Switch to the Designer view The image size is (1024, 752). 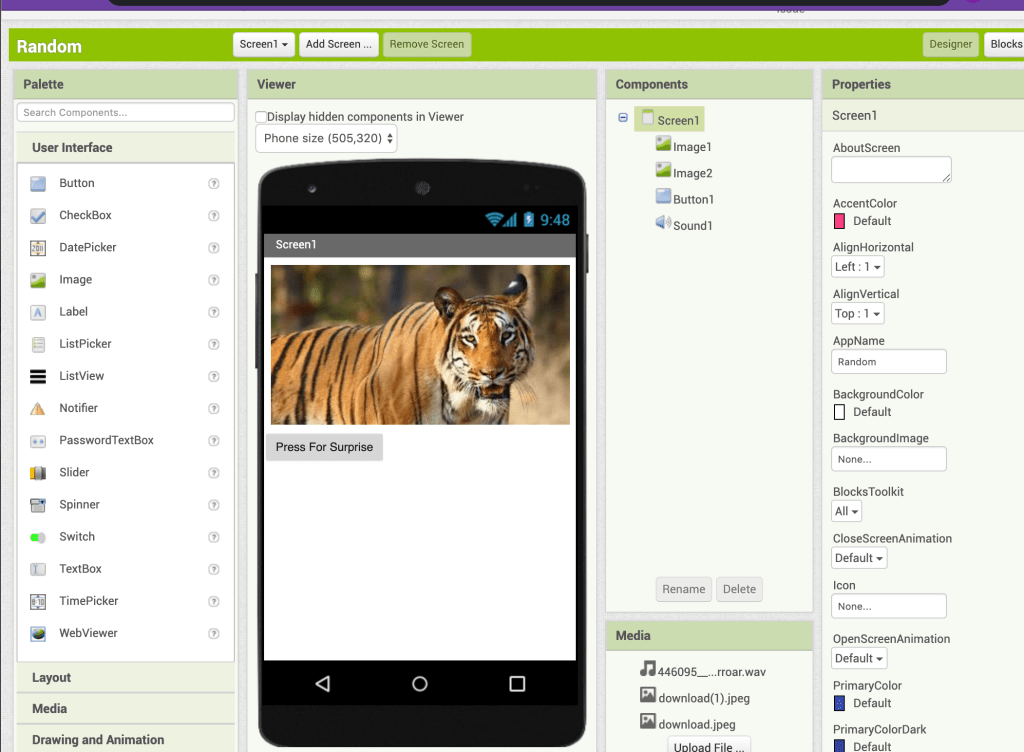[950, 44]
